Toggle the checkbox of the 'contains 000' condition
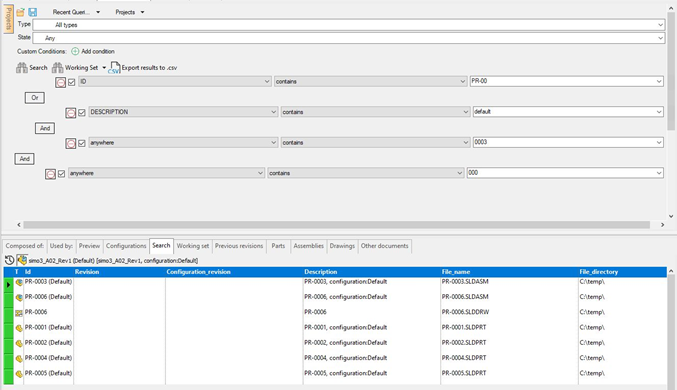Viewport: 677px width, 390px height. (x=61, y=174)
